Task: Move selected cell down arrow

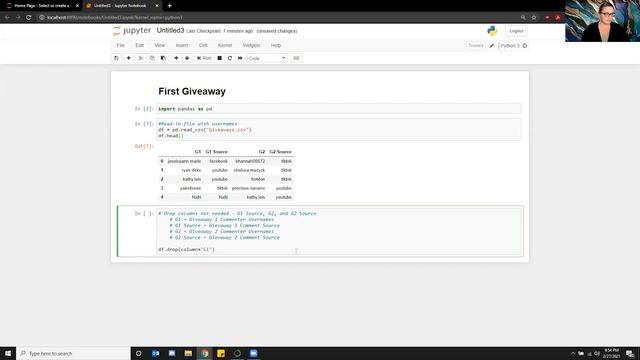Action: [x=187, y=58]
